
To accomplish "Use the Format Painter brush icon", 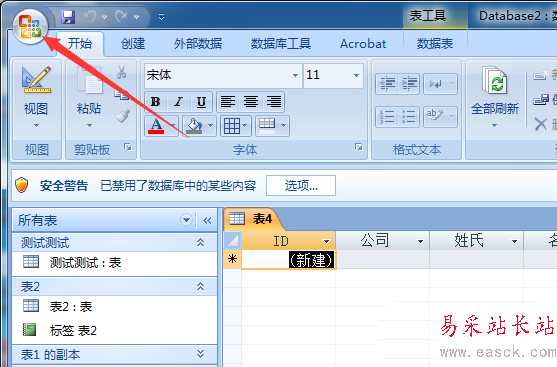I will coord(123,116).
